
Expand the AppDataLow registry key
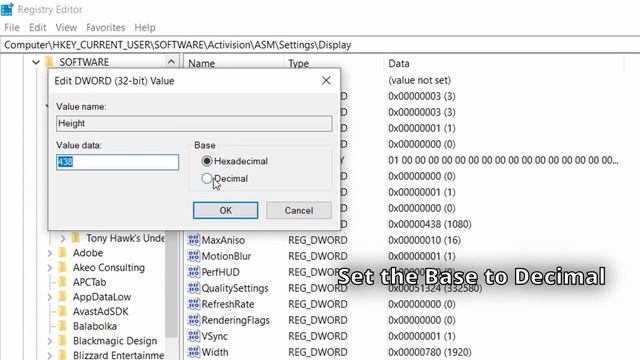[50, 297]
